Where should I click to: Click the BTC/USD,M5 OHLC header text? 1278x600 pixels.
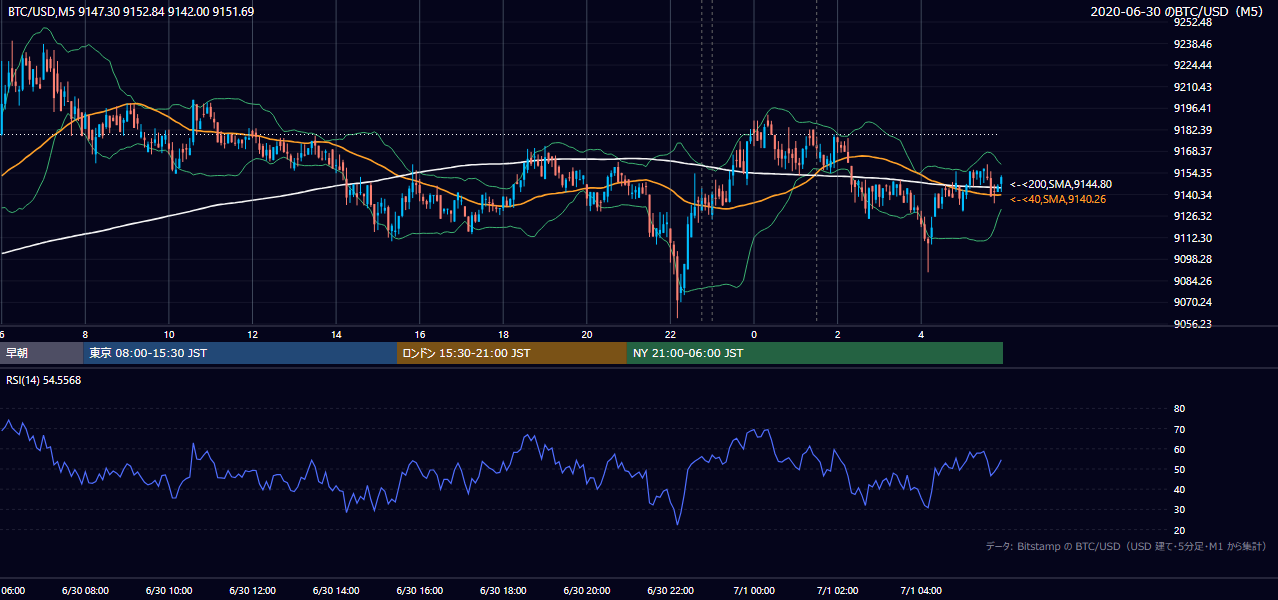pyautogui.click(x=130, y=11)
